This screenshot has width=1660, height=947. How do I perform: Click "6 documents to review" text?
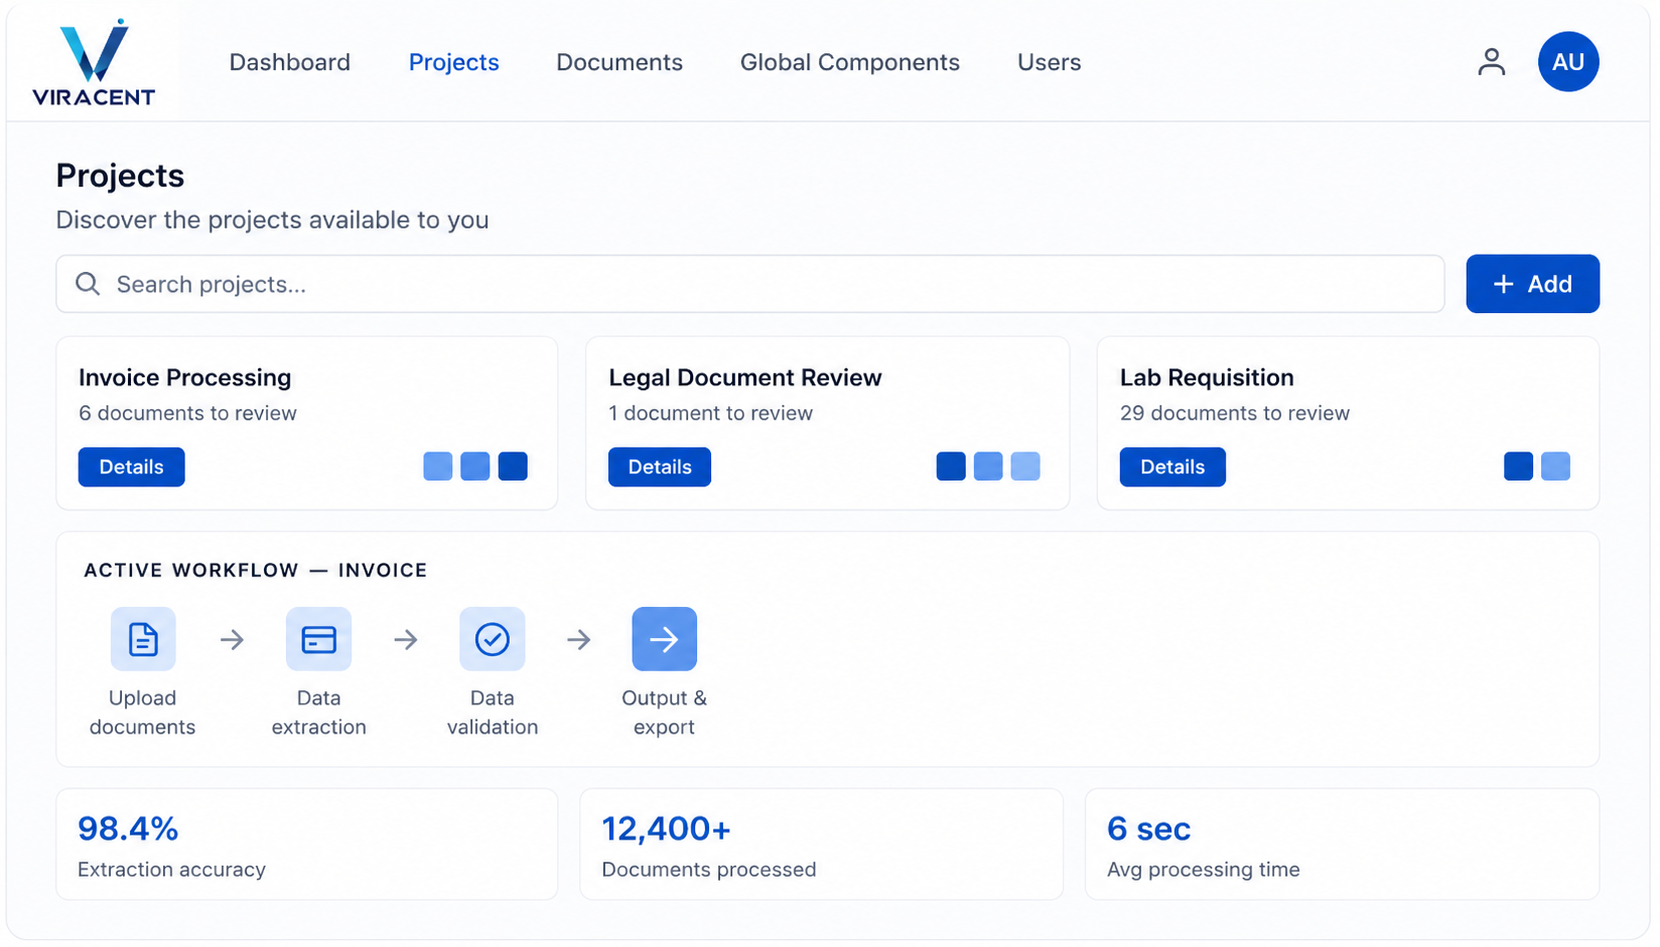[188, 413]
